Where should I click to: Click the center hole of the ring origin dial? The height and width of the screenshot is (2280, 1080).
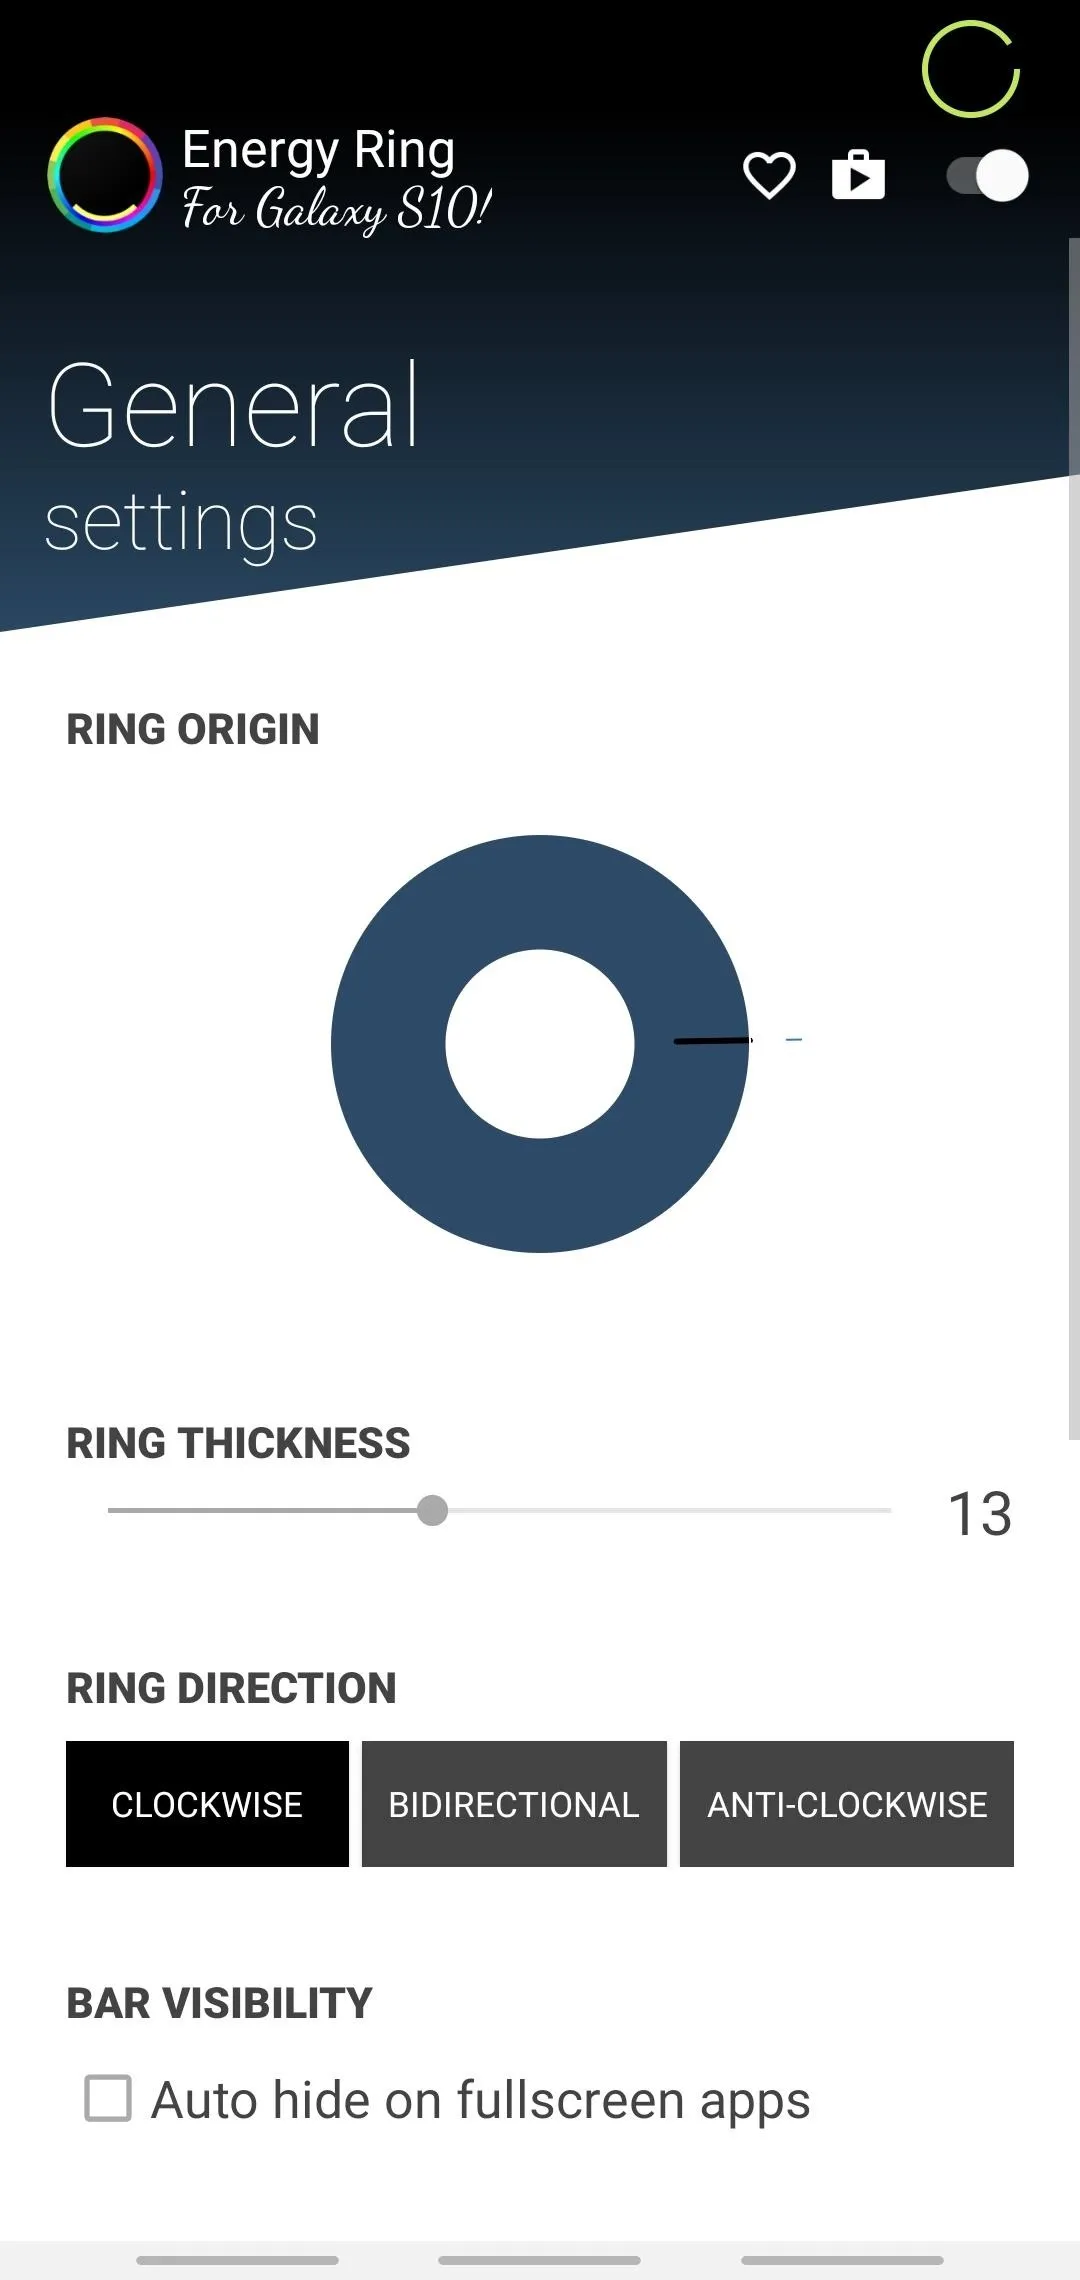click(540, 1044)
